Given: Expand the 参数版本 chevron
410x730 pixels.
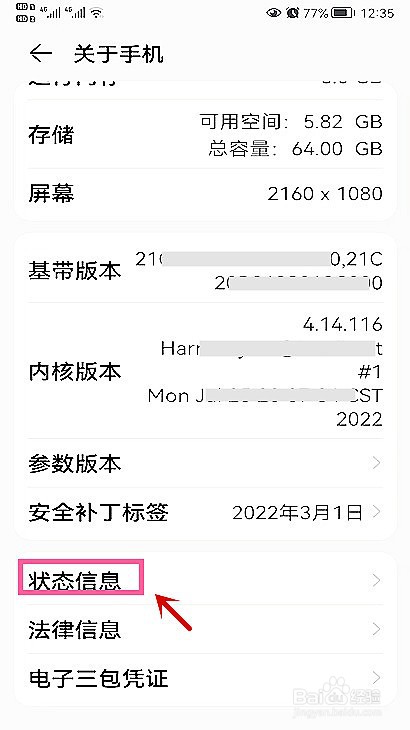Looking at the screenshot, I should pos(376,463).
